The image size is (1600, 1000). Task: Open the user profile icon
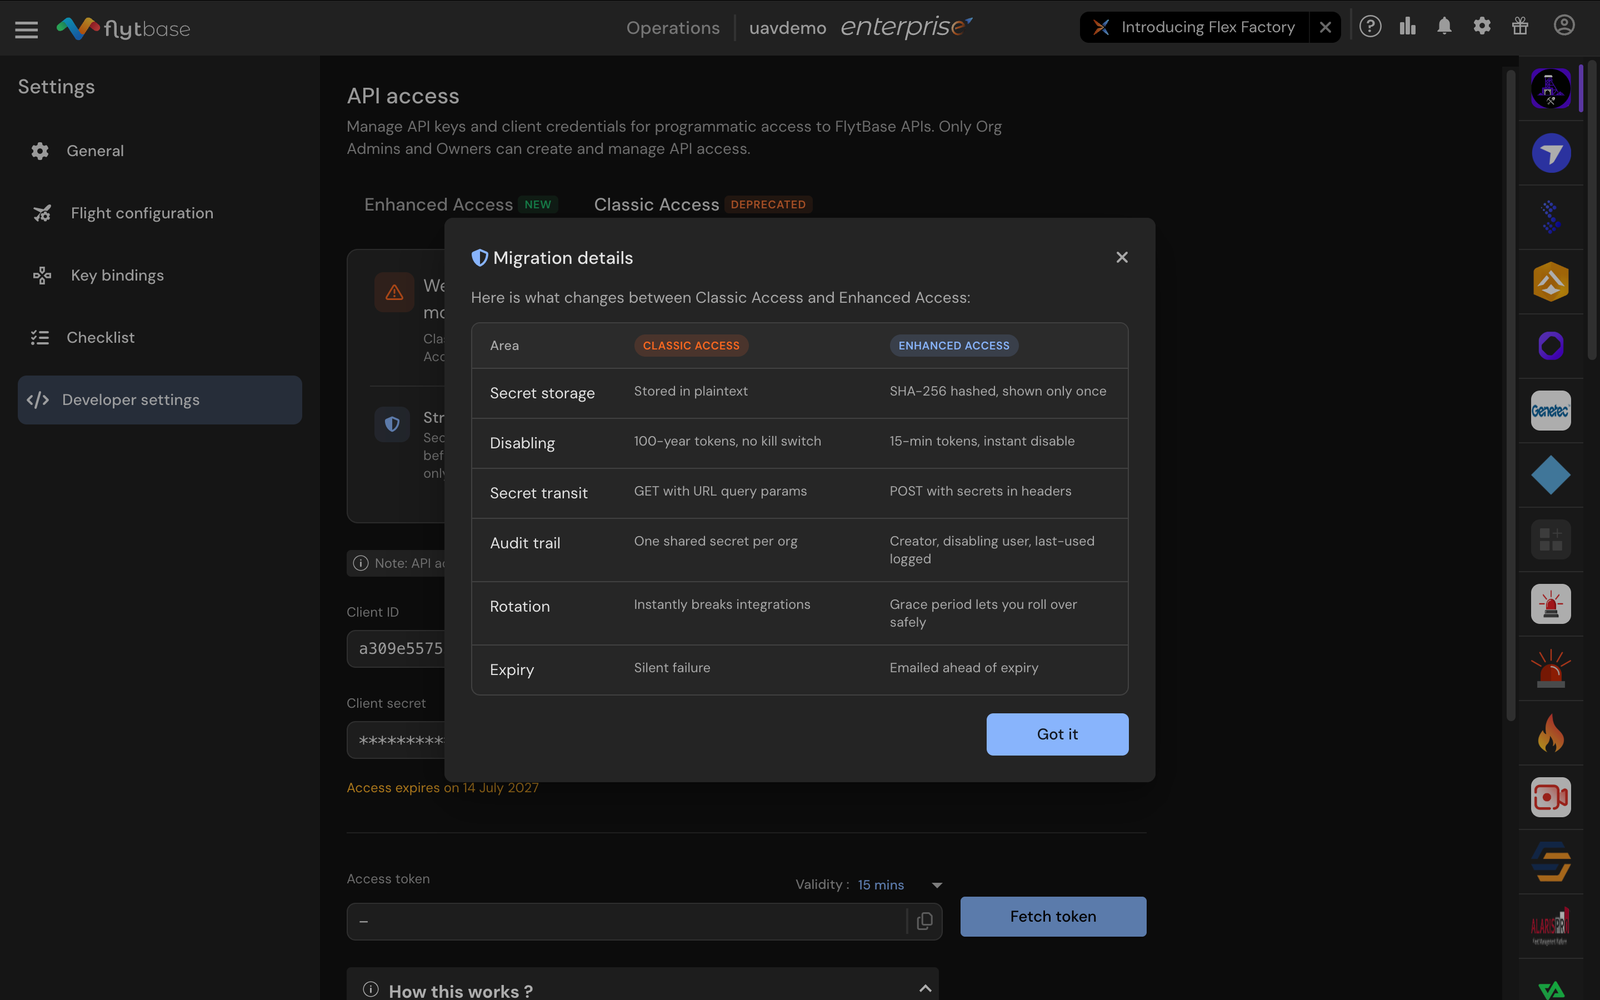(x=1564, y=26)
